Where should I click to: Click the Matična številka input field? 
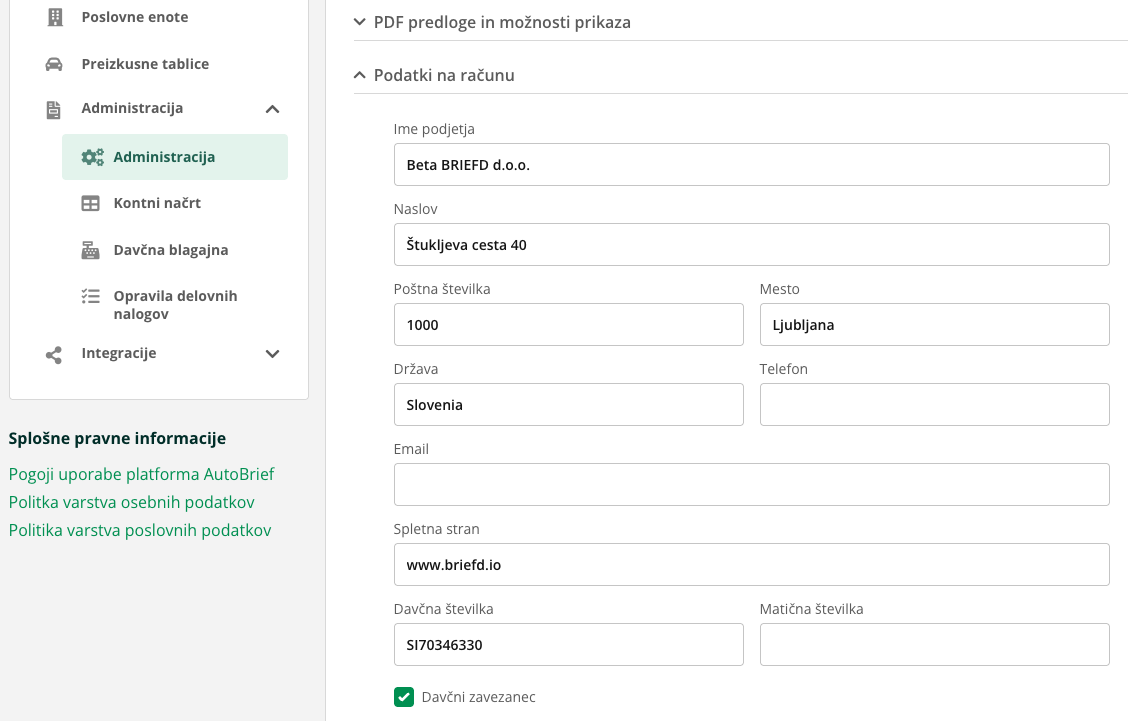[x=934, y=645]
